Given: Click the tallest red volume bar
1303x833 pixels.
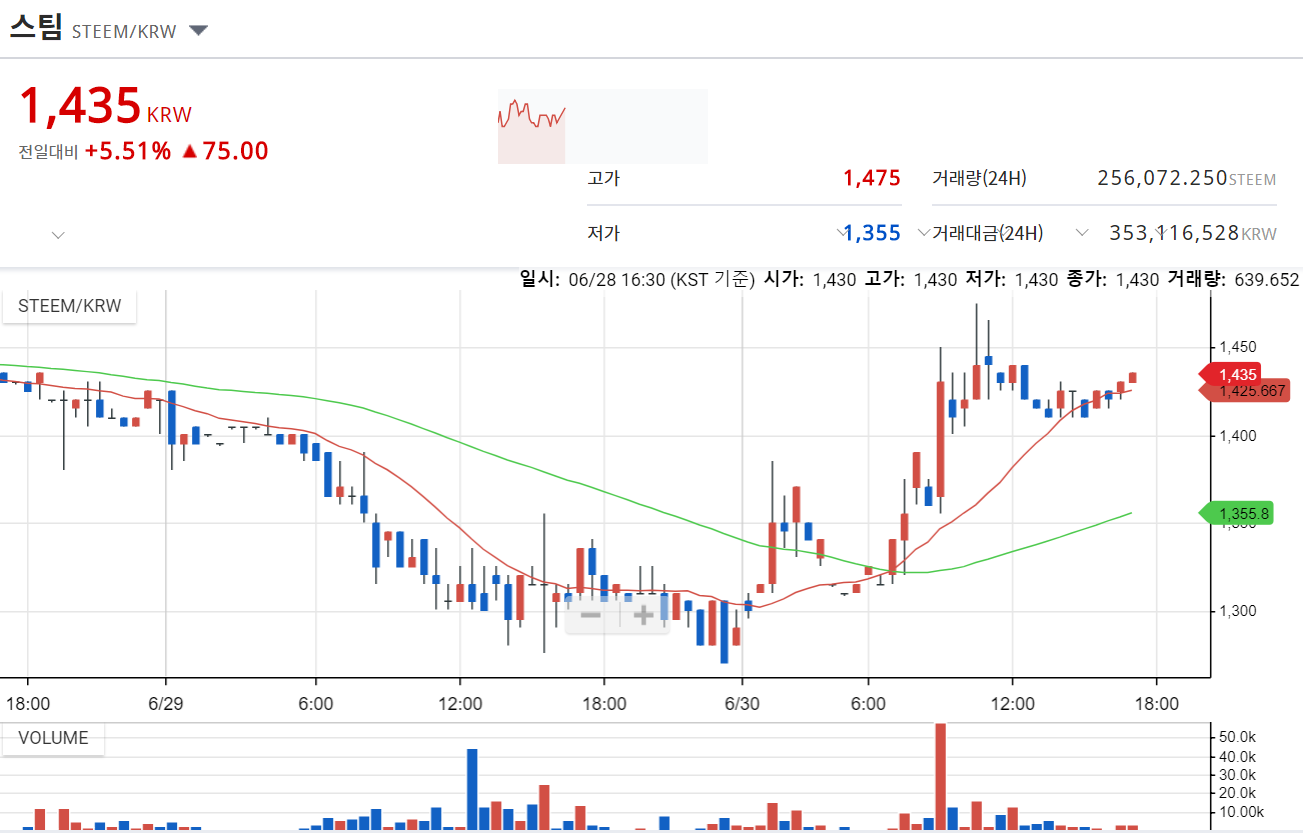Looking at the screenshot, I should pos(940,776).
